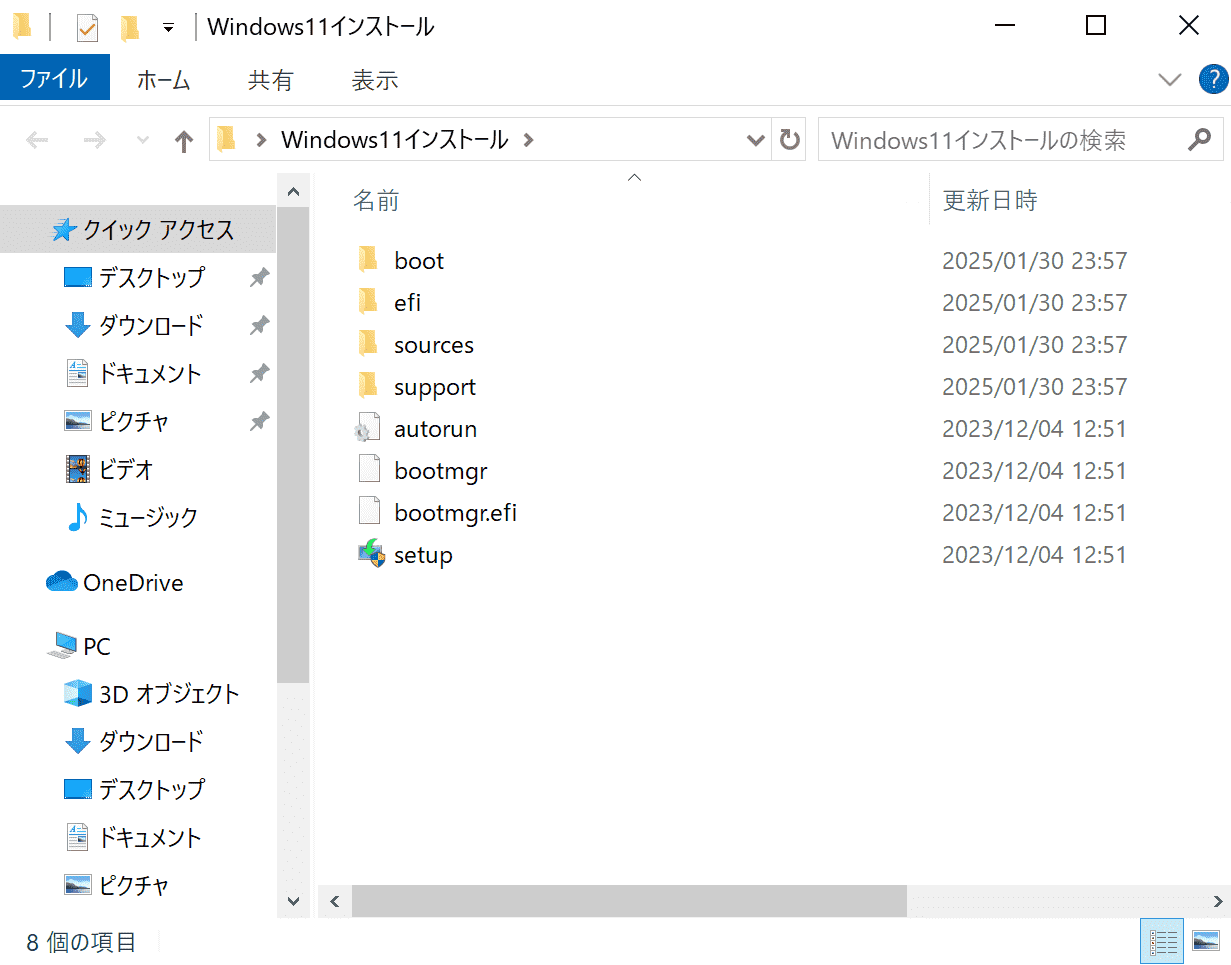Click the Properties checkmark icon in title bar
Image resolution: width=1231 pixels, height=965 pixels.
pyautogui.click(x=87, y=27)
